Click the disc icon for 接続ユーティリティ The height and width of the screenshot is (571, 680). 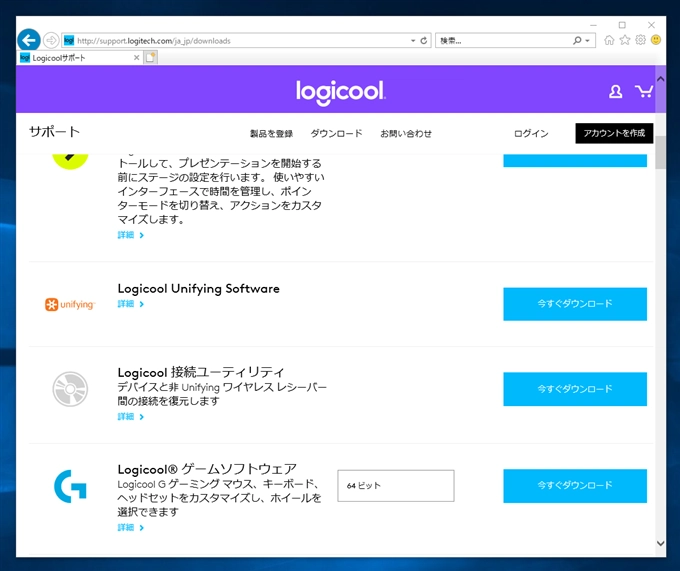click(x=70, y=389)
